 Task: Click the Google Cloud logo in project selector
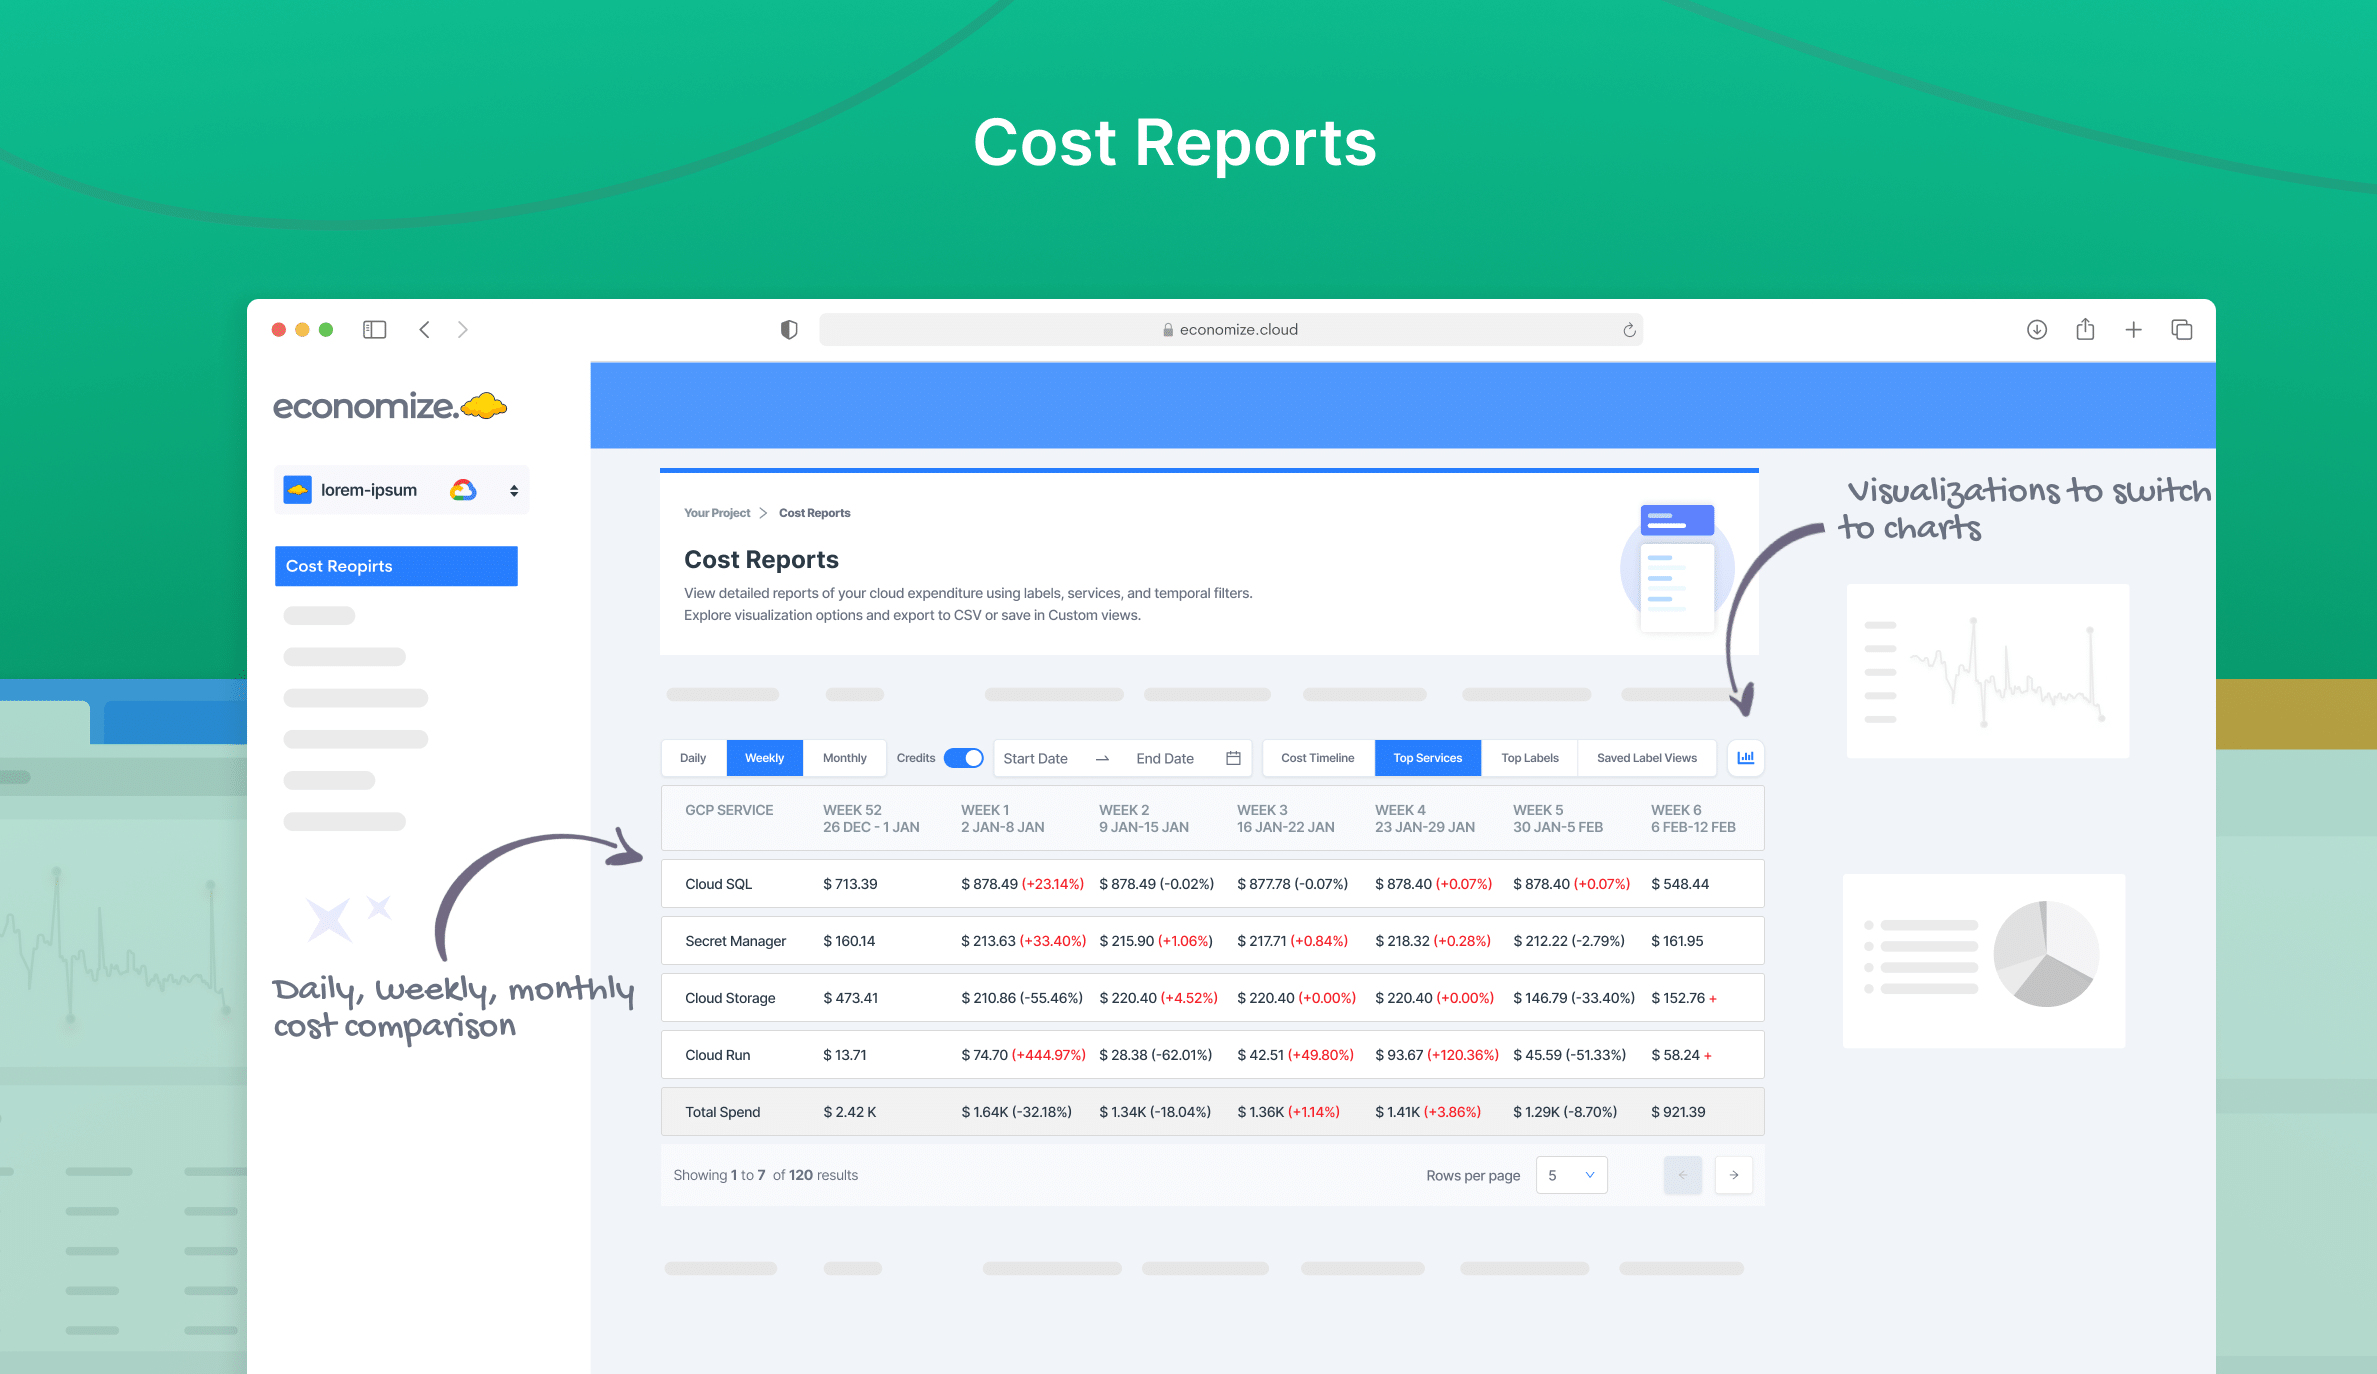pos(463,490)
